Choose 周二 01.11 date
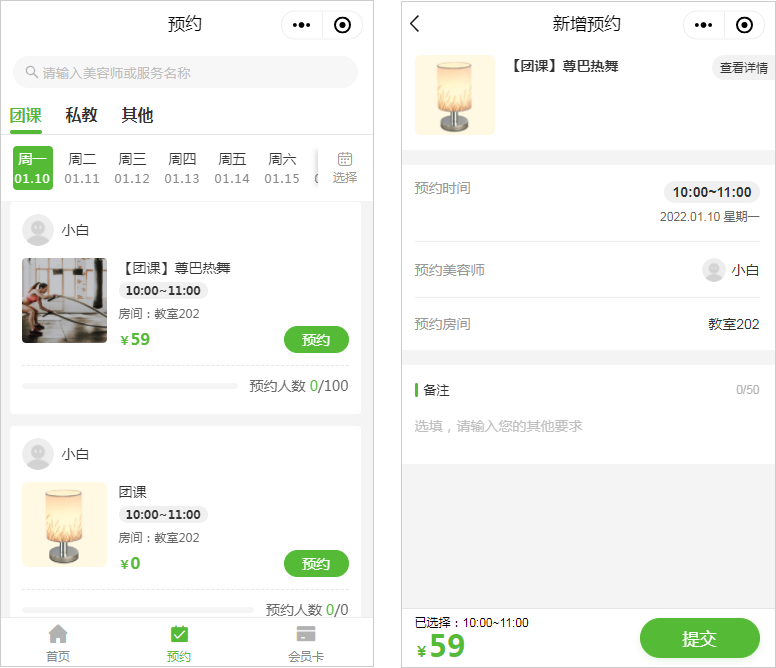The height and width of the screenshot is (668, 776). click(82, 168)
